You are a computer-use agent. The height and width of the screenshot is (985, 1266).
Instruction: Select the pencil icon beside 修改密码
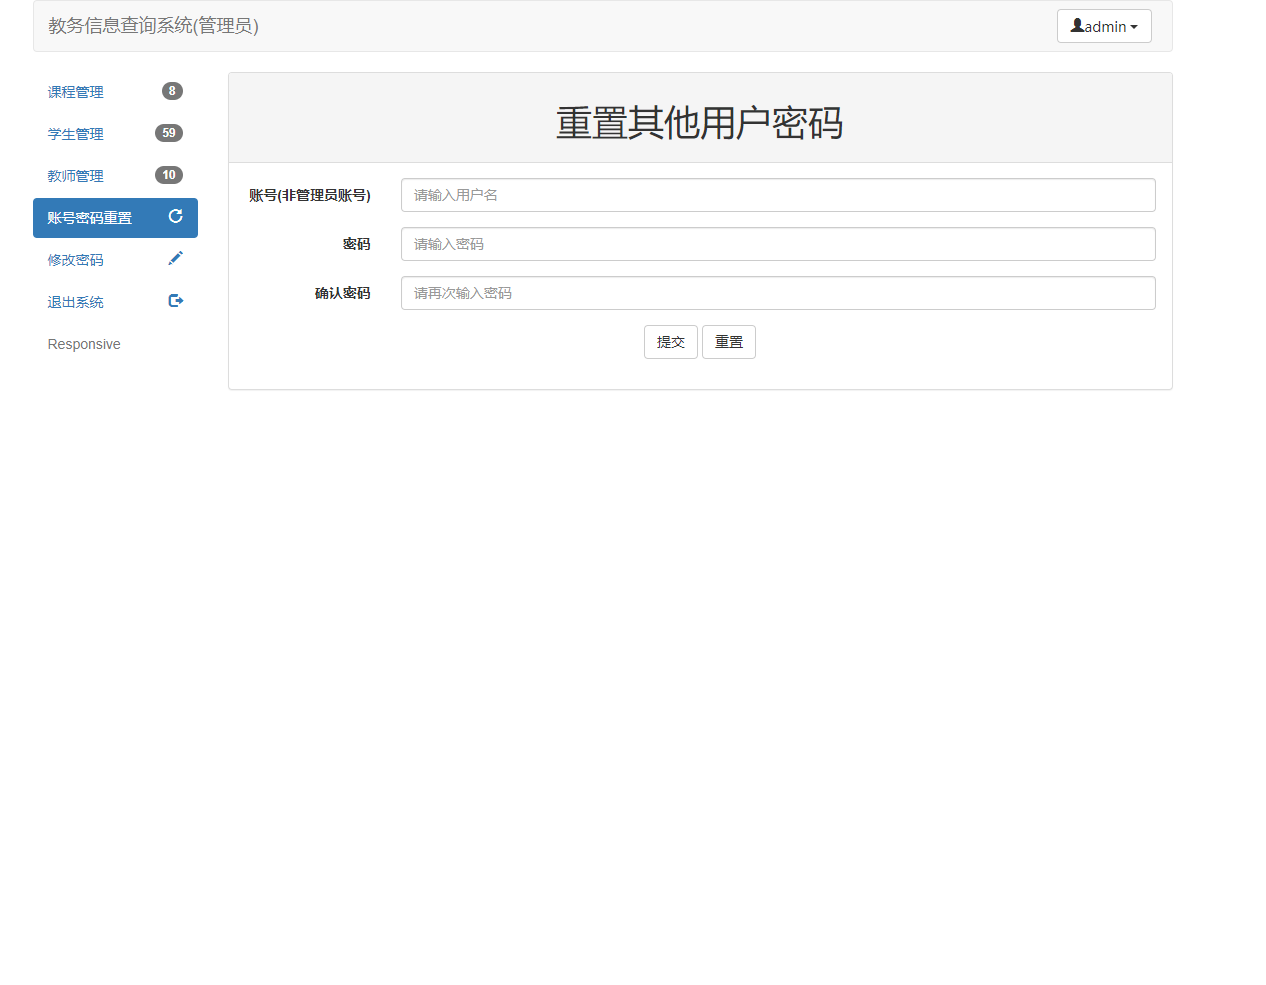(x=175, y=258)
